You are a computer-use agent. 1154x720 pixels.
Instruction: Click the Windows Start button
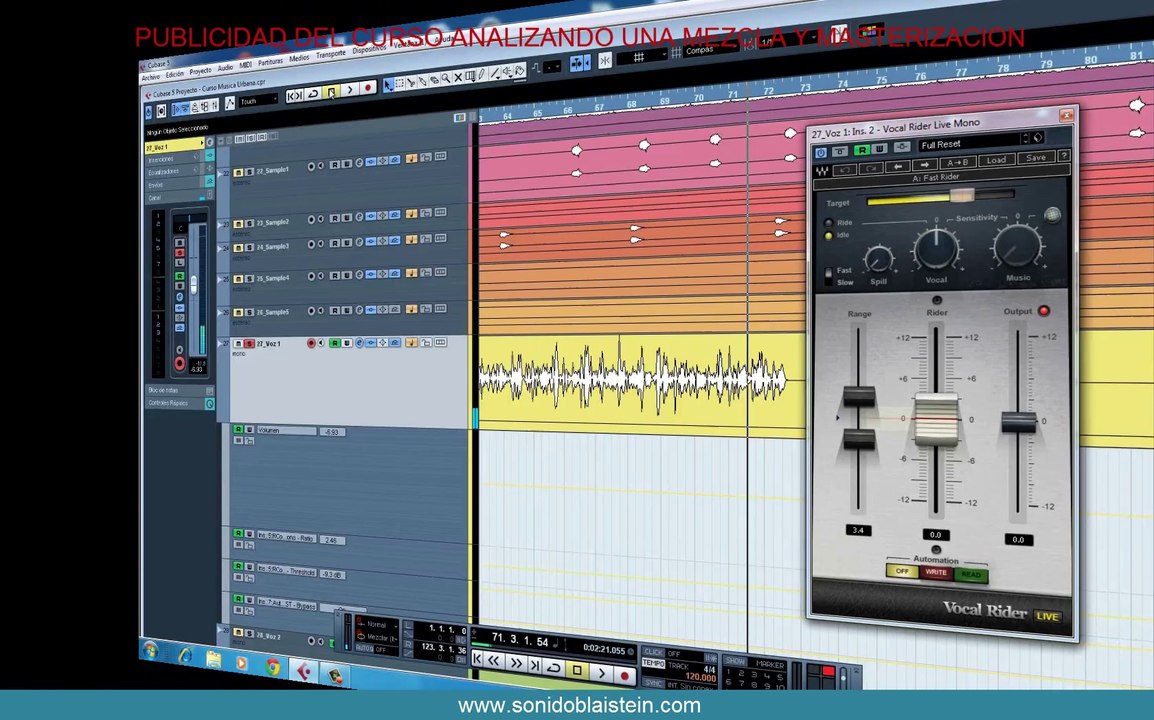[x=151, y=653]
